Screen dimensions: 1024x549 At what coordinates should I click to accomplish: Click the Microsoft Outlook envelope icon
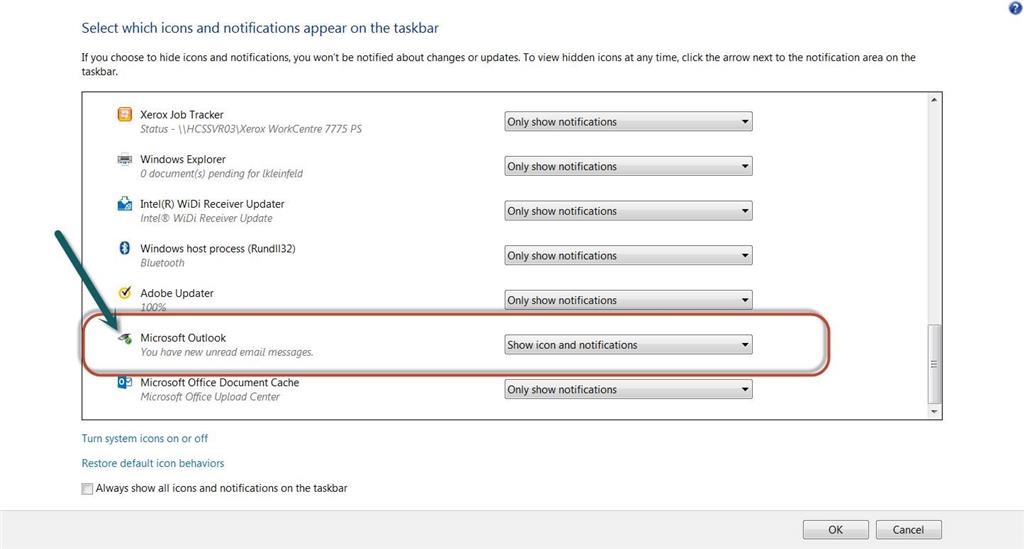[x=124, y=337]
